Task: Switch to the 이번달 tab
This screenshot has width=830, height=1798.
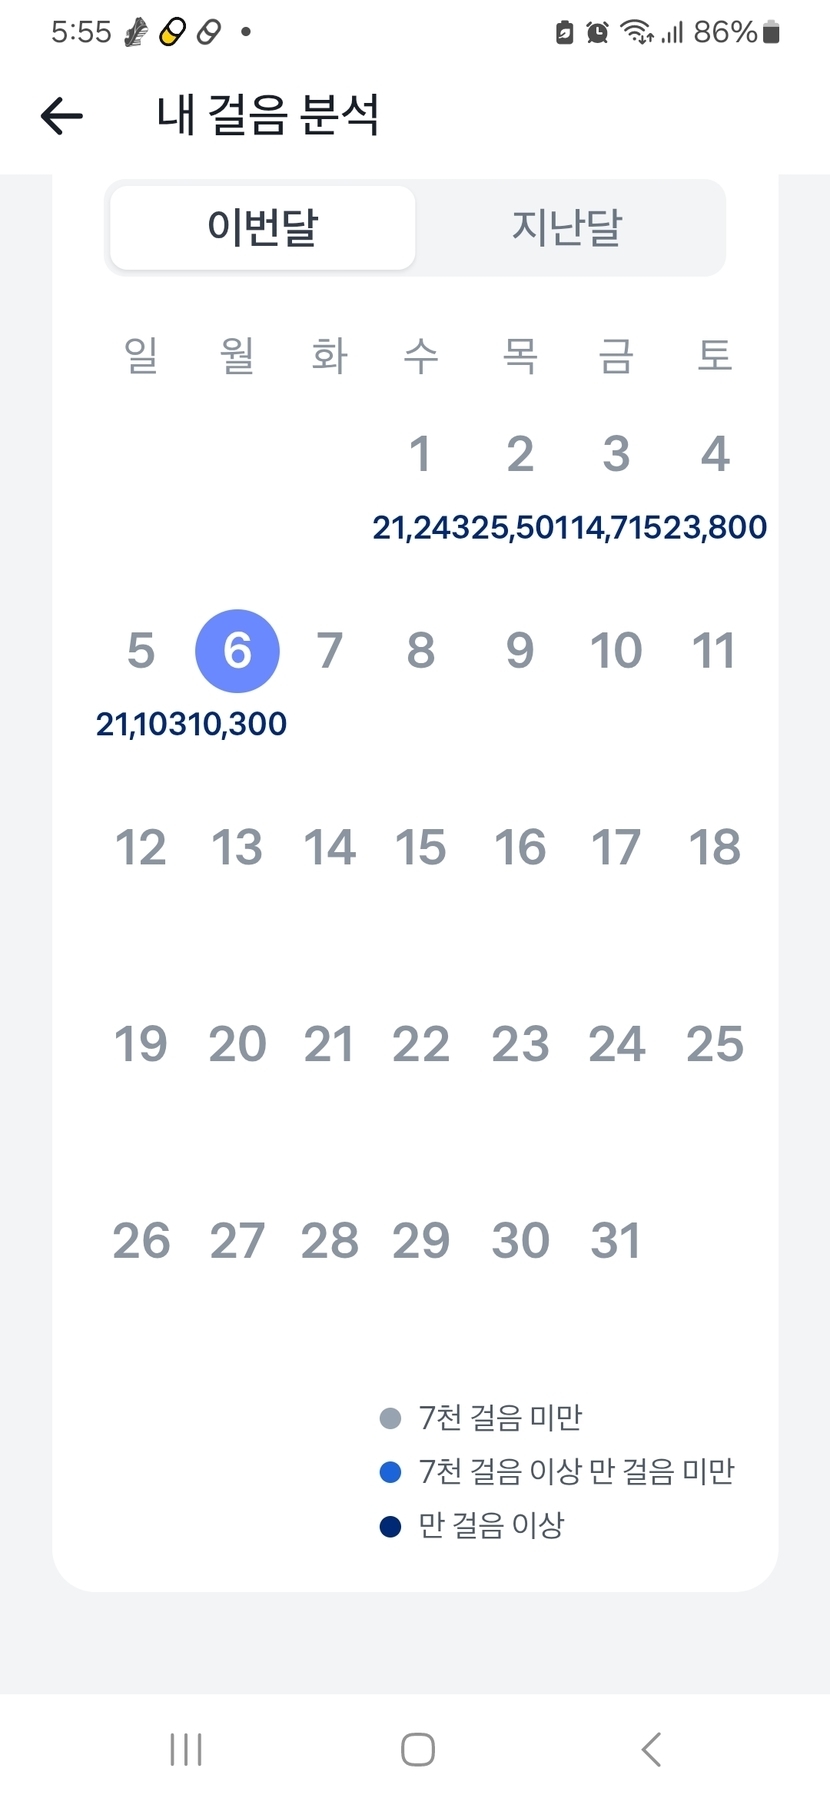Action: pyautogui.click(x=262, y=228)
